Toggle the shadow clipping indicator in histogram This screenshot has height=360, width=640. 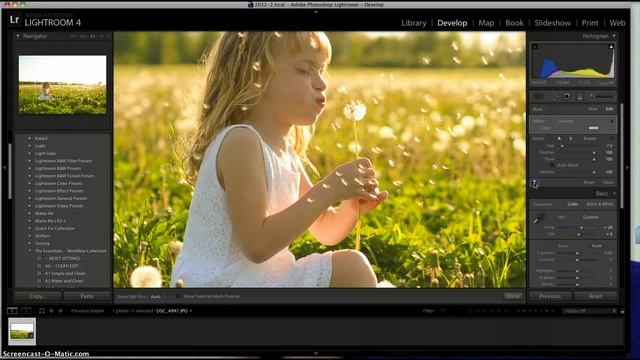pyautogui.click(x=535, y=47)
